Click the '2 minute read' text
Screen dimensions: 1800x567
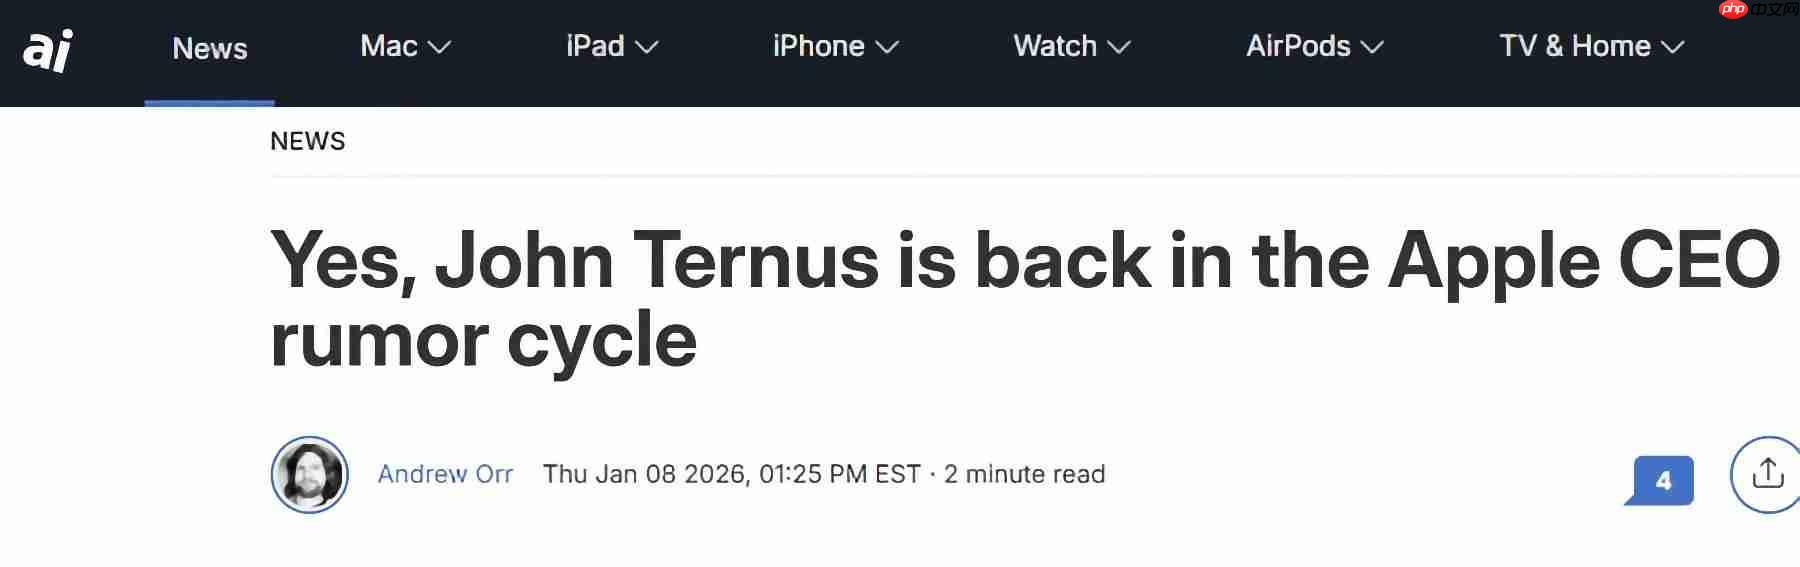tap(1024, 474)
